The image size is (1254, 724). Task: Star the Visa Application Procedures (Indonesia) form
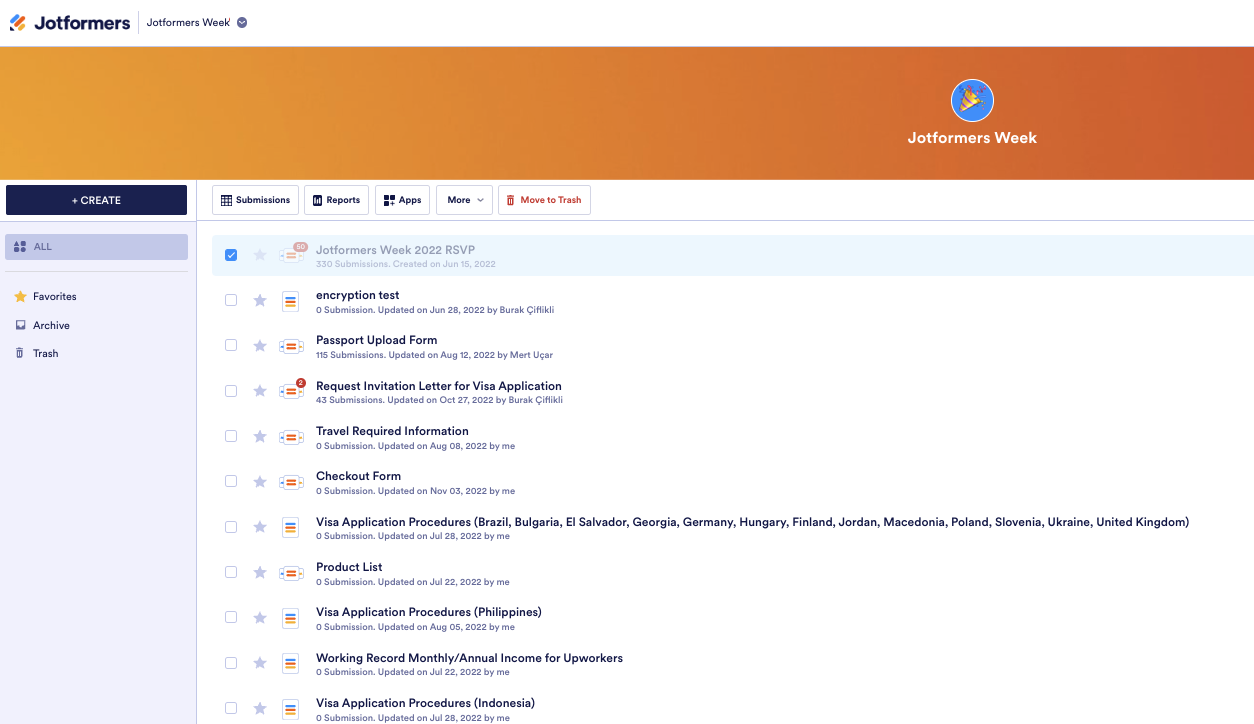tap(260, 708)
